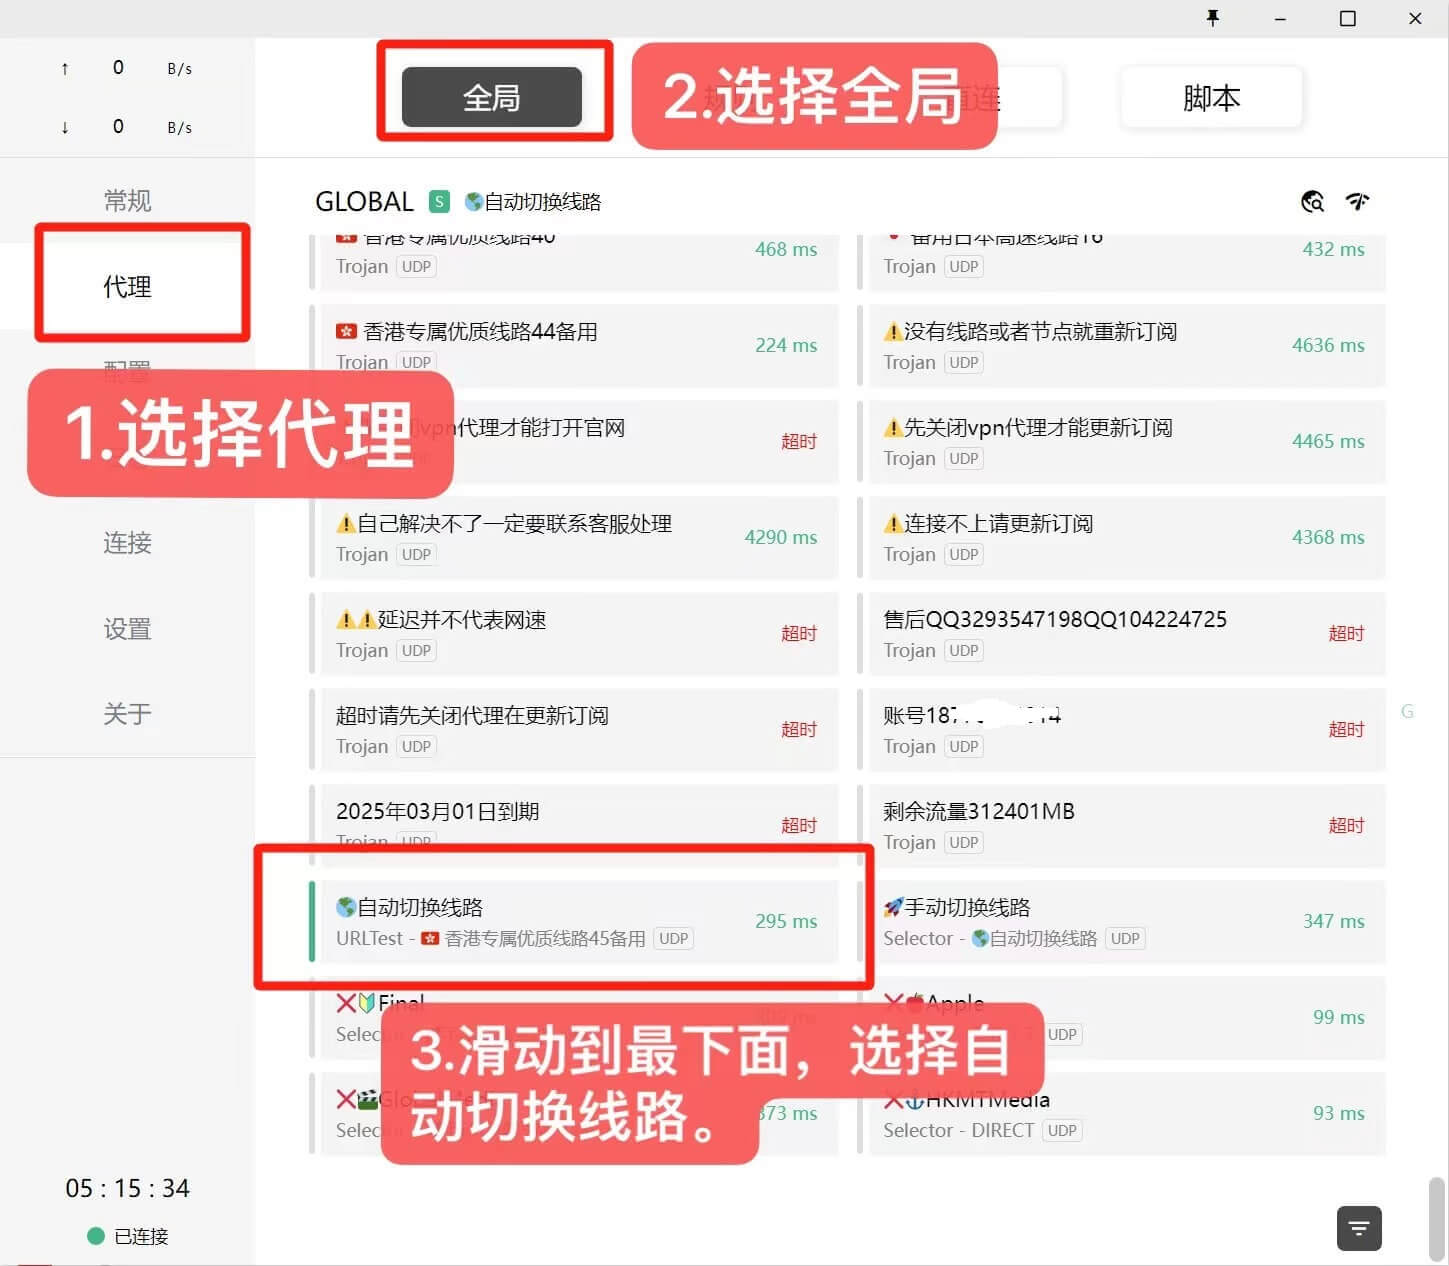Click the globe locate-current-proxy icon

(x=1312, y=202)
